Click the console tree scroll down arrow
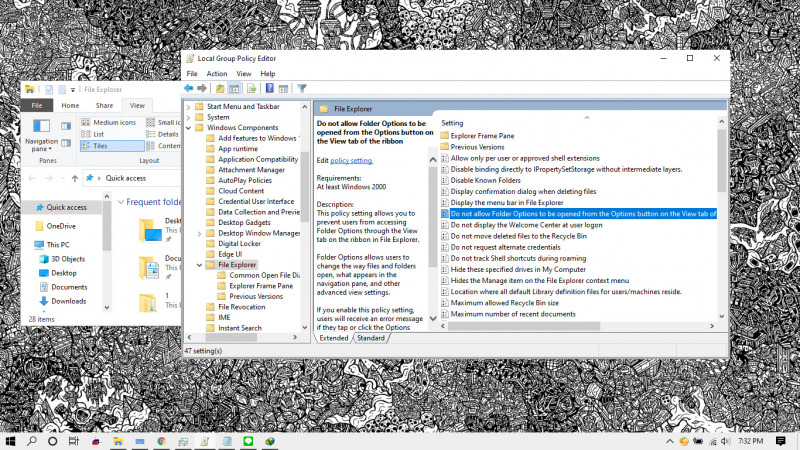Screen dimensions: 800x450 (x=305, y=328)
